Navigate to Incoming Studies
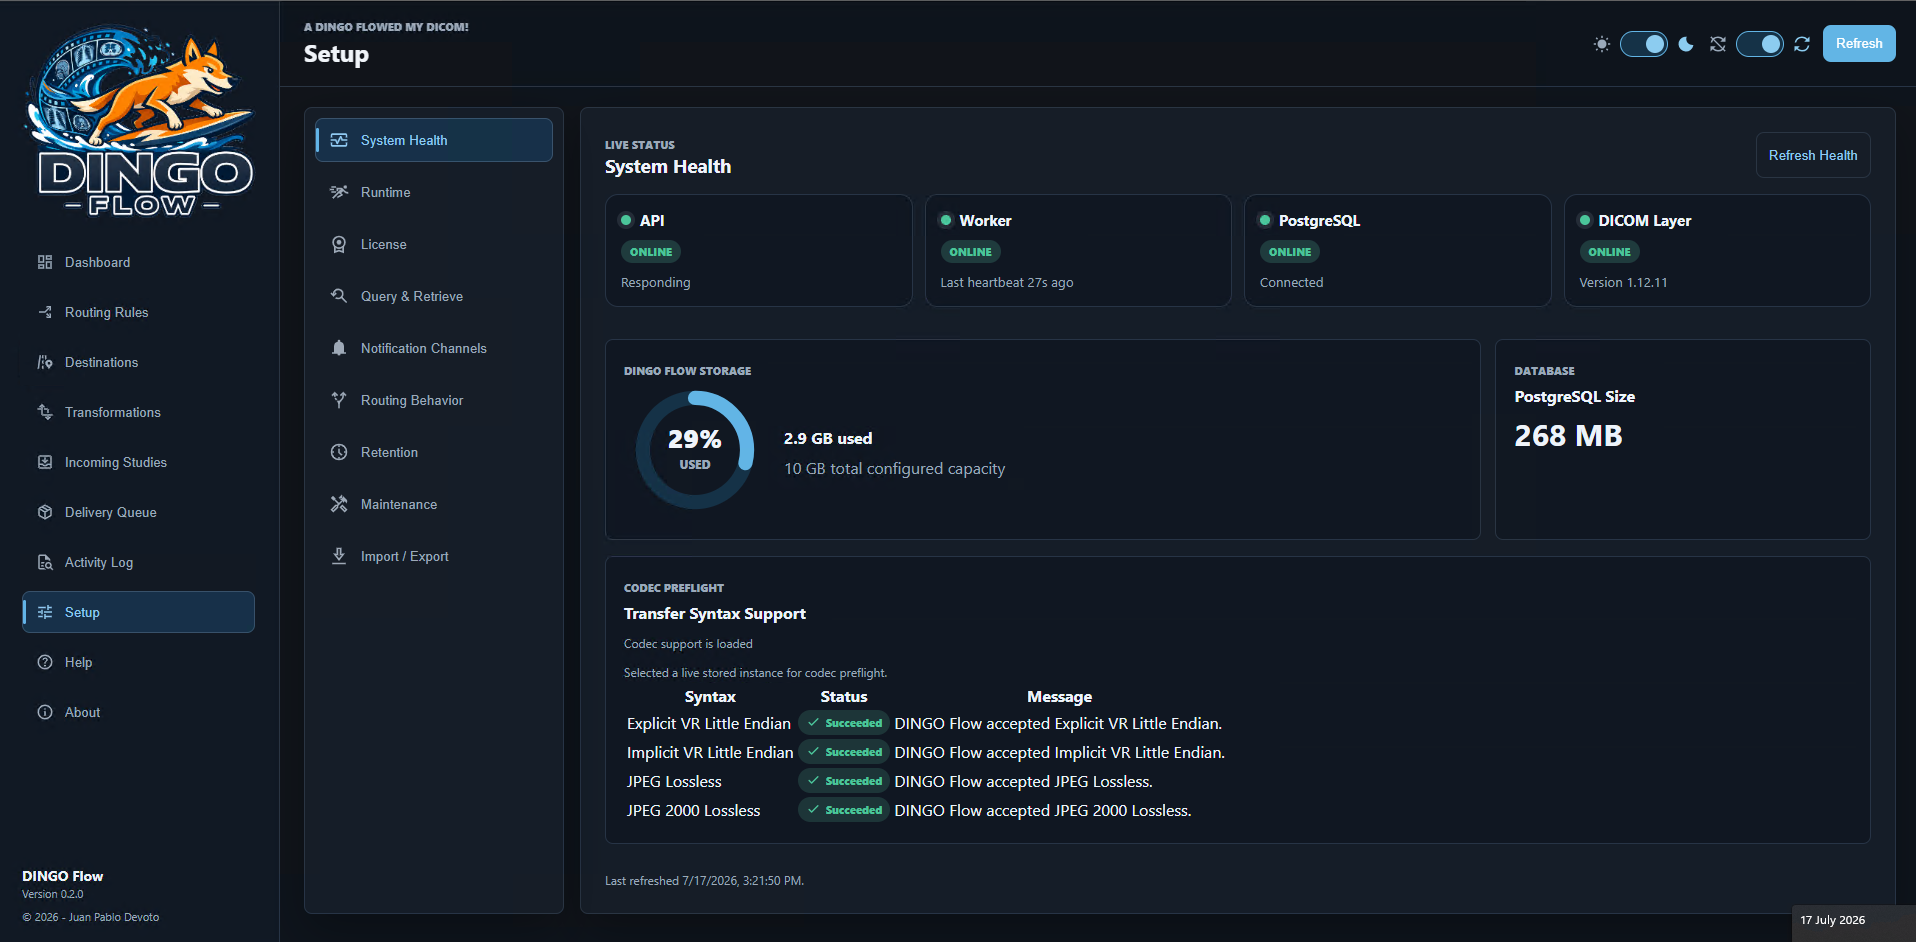1916x942 pixels. click(x=138, y=462)
